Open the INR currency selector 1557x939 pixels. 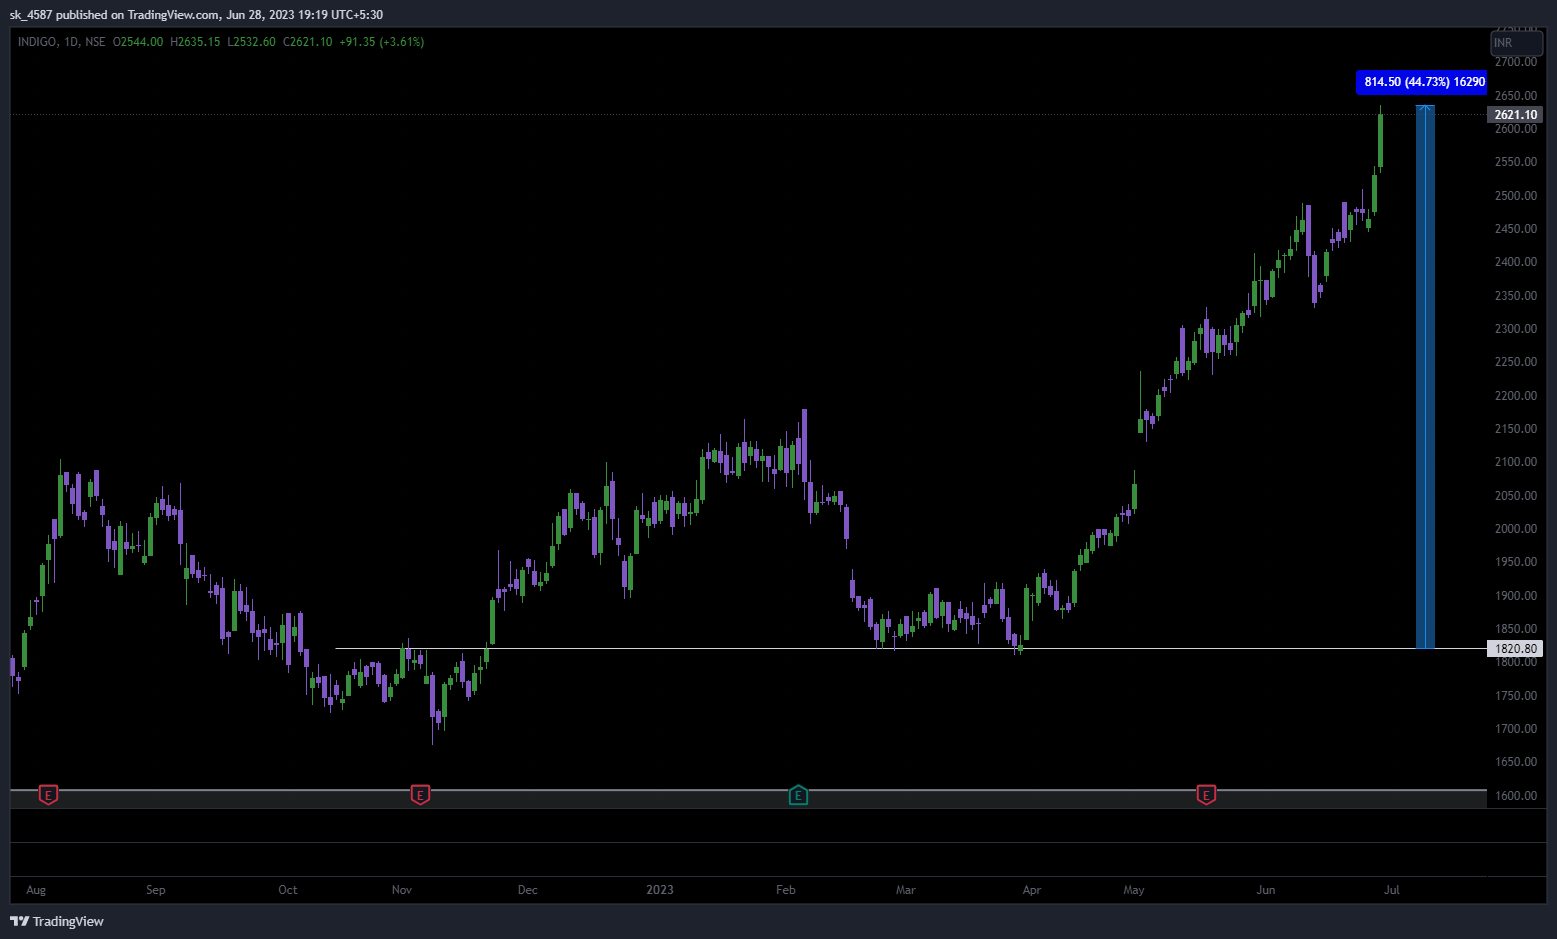tap(1517, 43)
